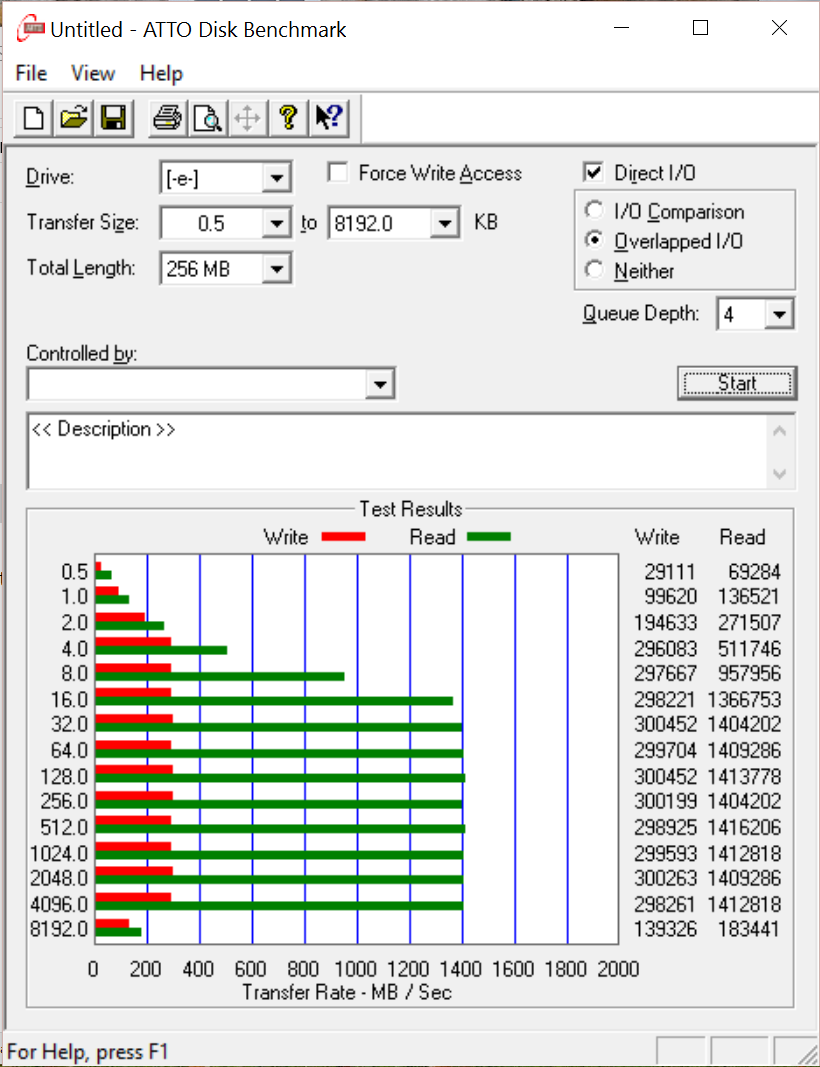Enable the Force Write Access checkbox
820x1067 pixels.
click(339, 173)
